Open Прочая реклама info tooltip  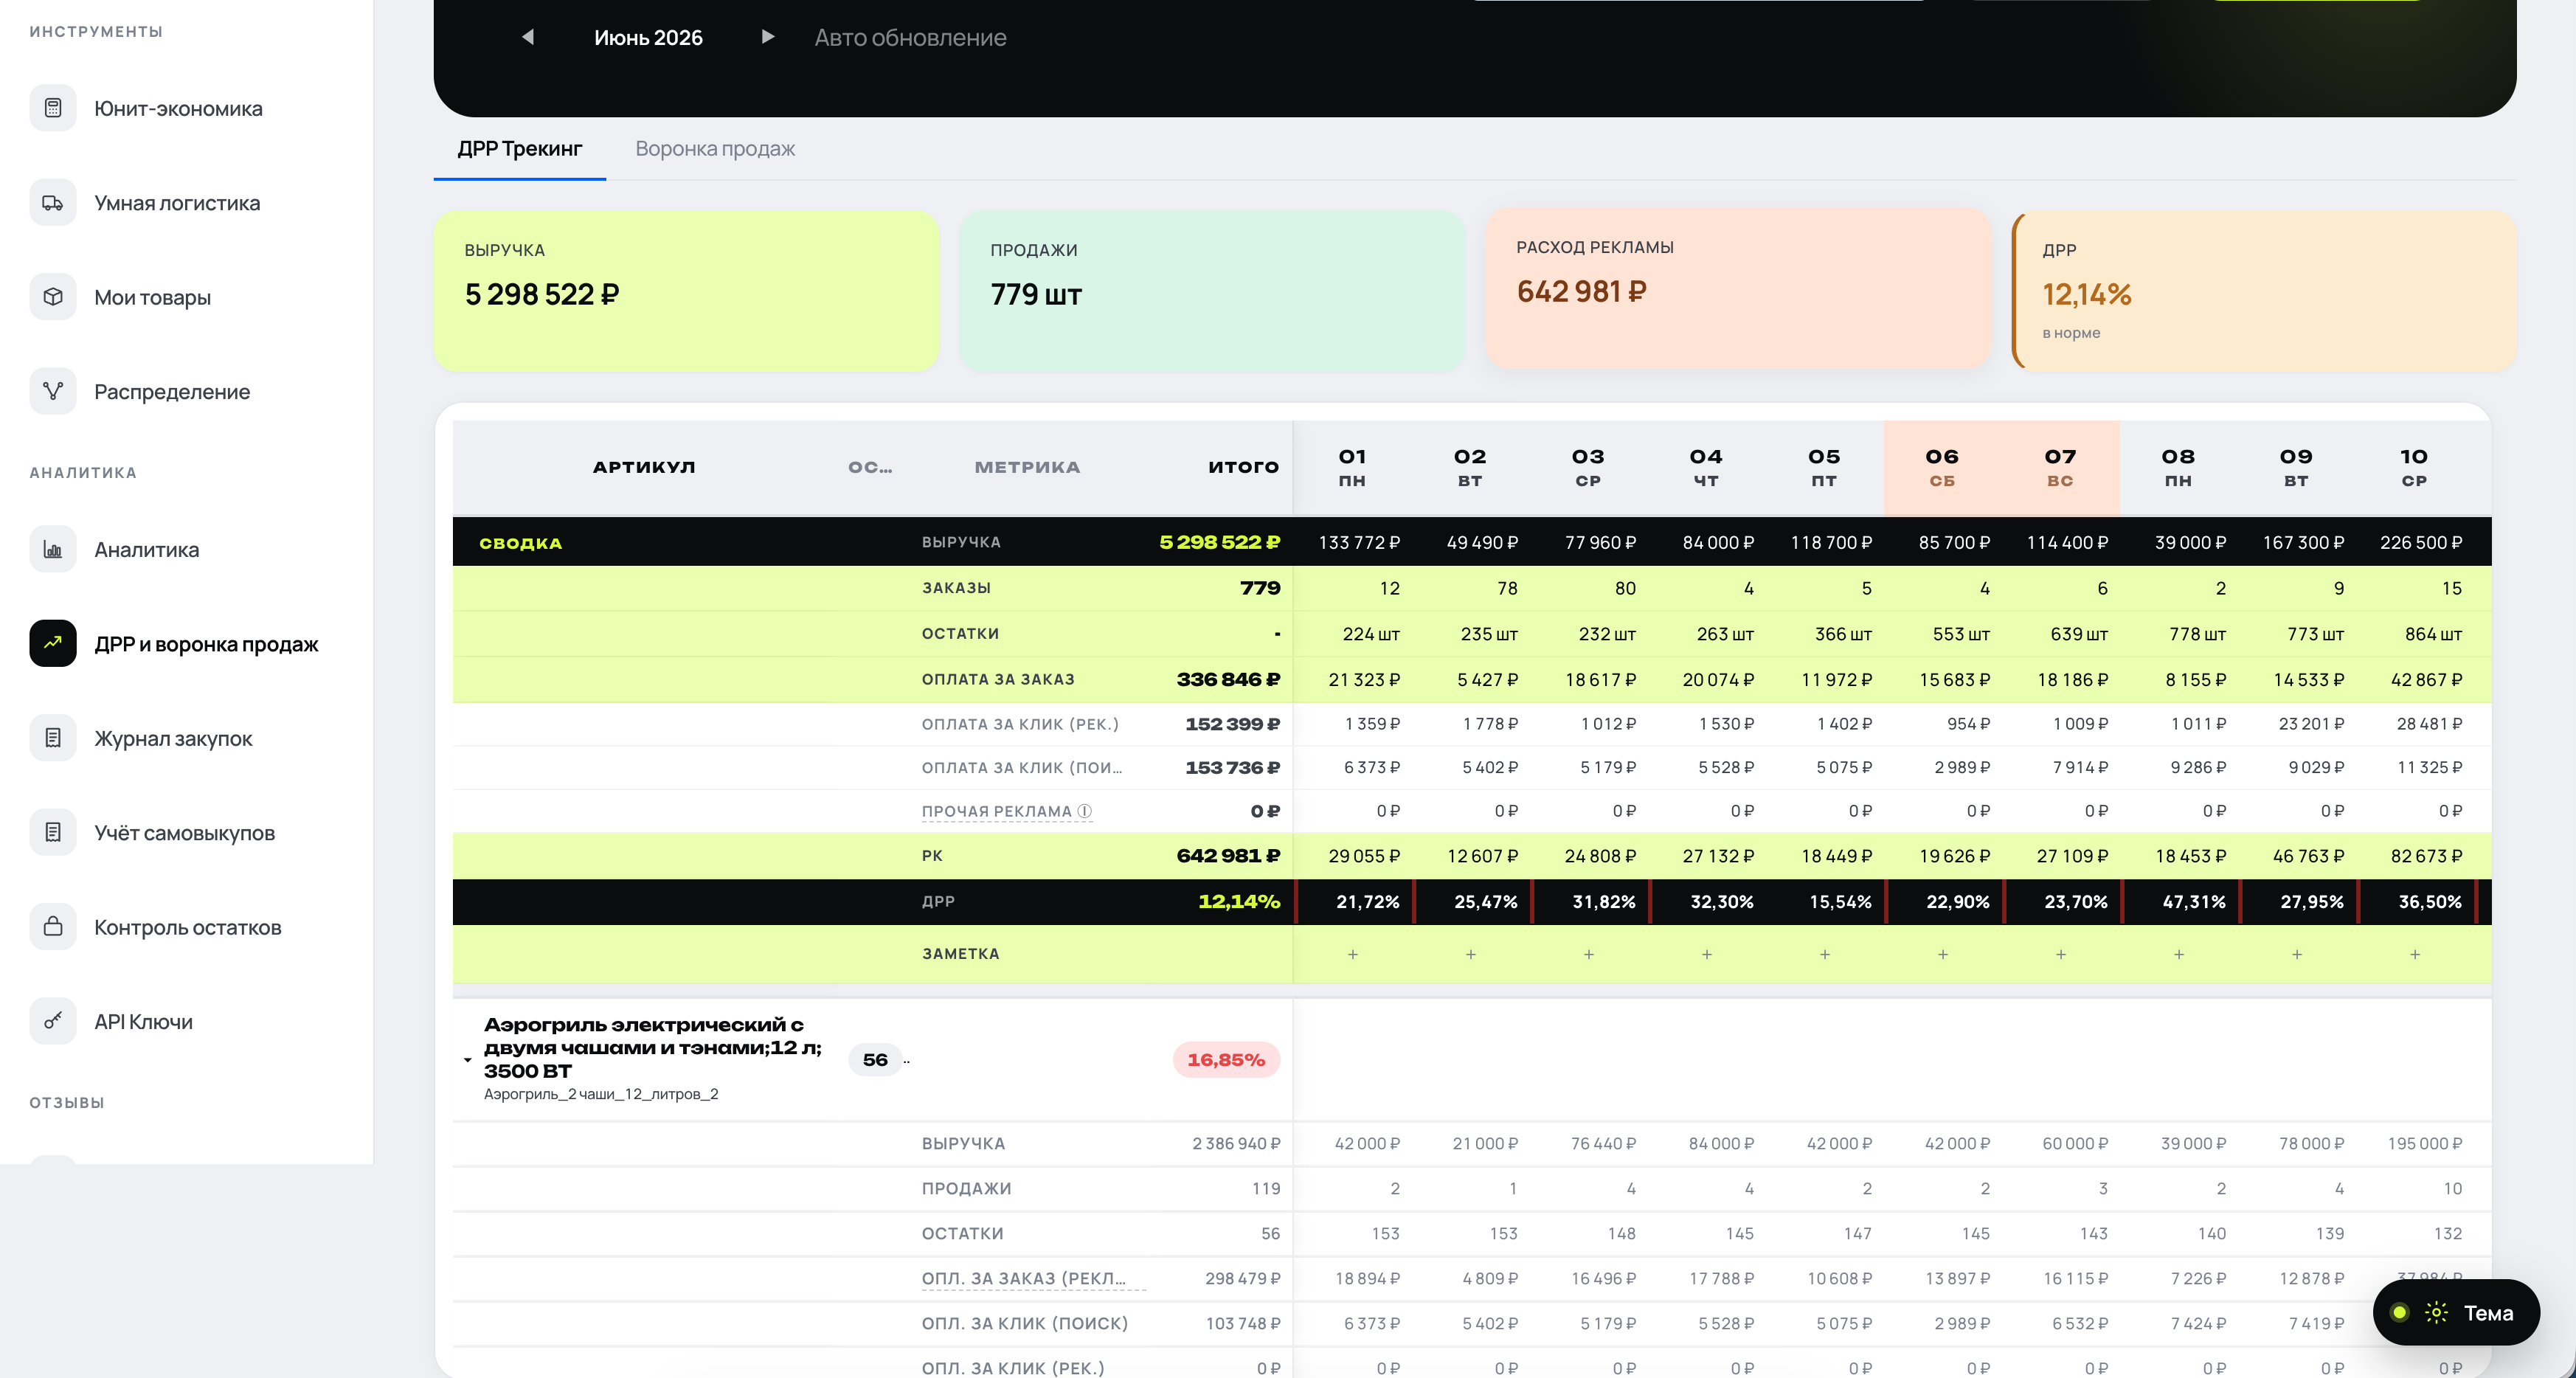point(1085,812)
